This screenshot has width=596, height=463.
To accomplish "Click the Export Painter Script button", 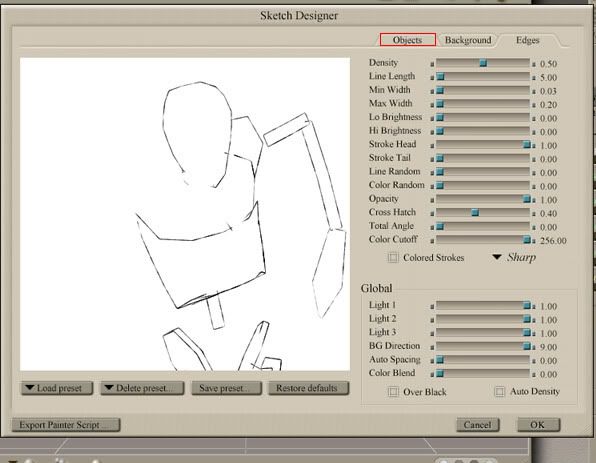I will click(66, 425).
